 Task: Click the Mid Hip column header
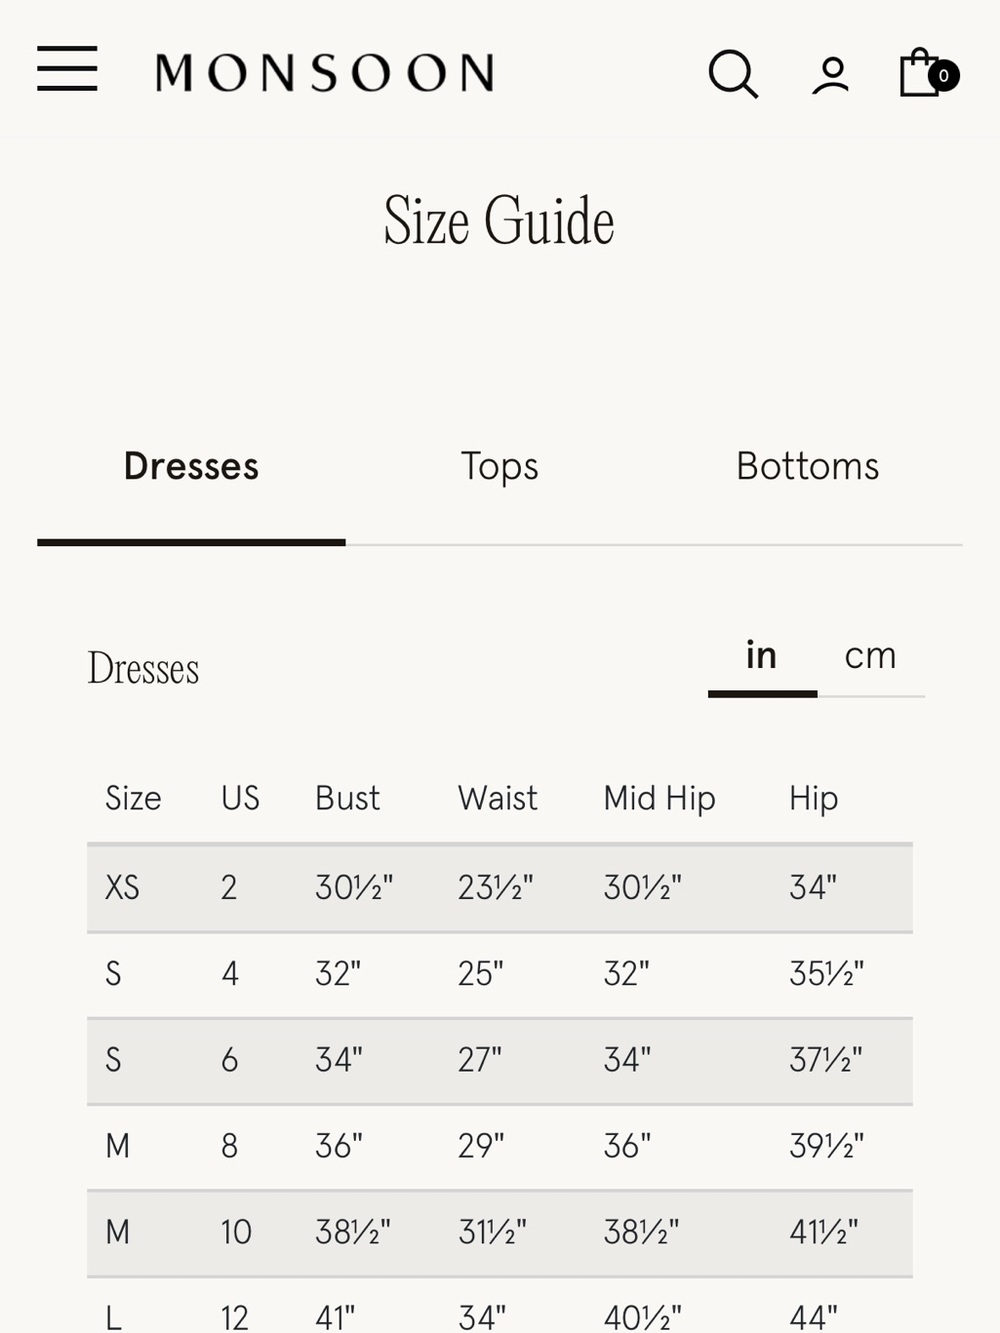(x=659, y=799)
